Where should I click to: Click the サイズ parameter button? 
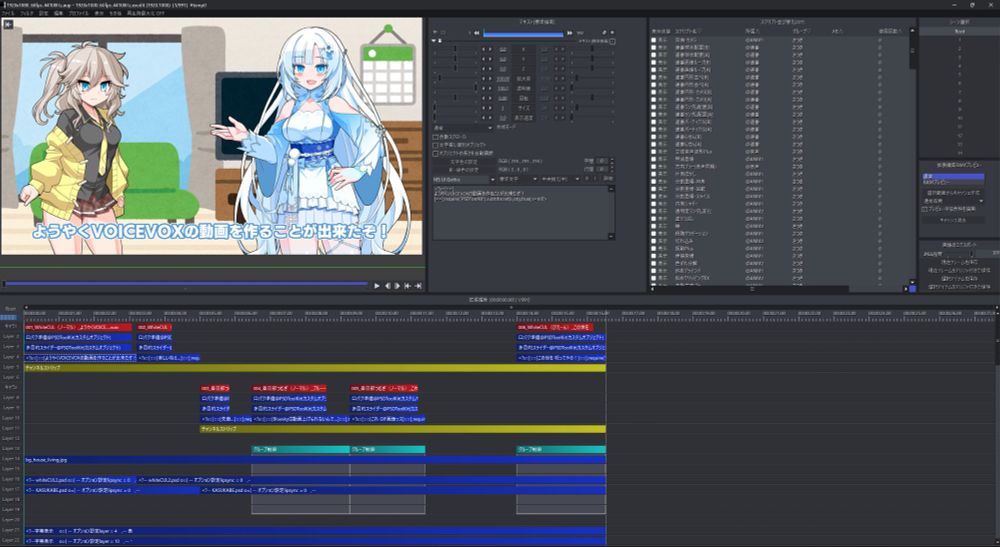tap(524, 108)
